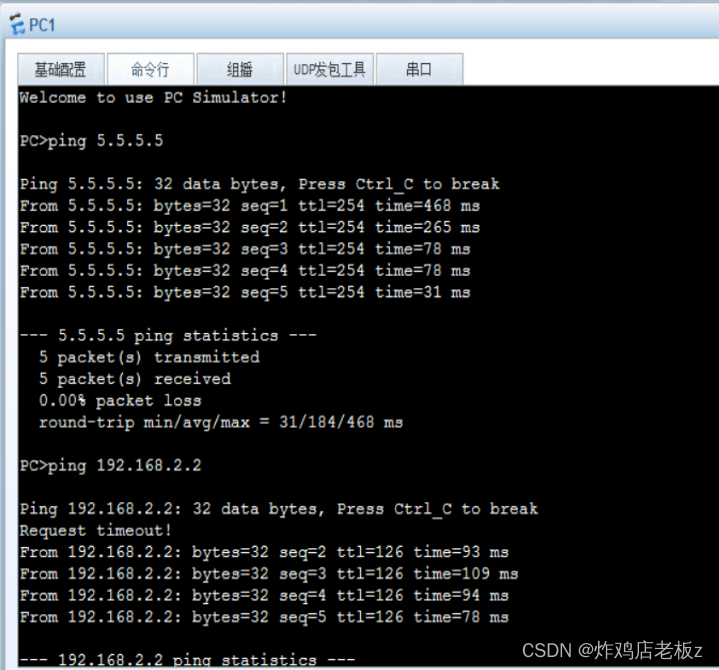Switch to the 基础配置 tab
Screen dimensions: 719x670
pos(61,70)
